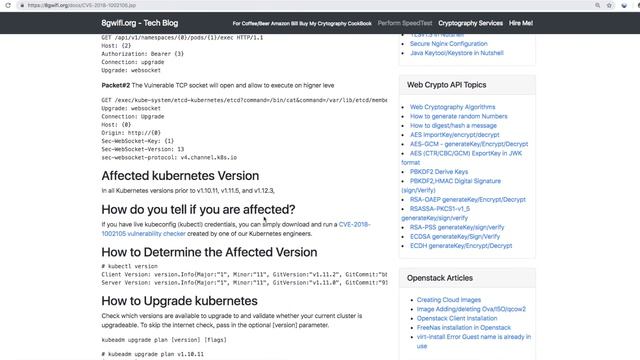
Task: Open Creating Cloud Images link
Action: coord(449,300)
